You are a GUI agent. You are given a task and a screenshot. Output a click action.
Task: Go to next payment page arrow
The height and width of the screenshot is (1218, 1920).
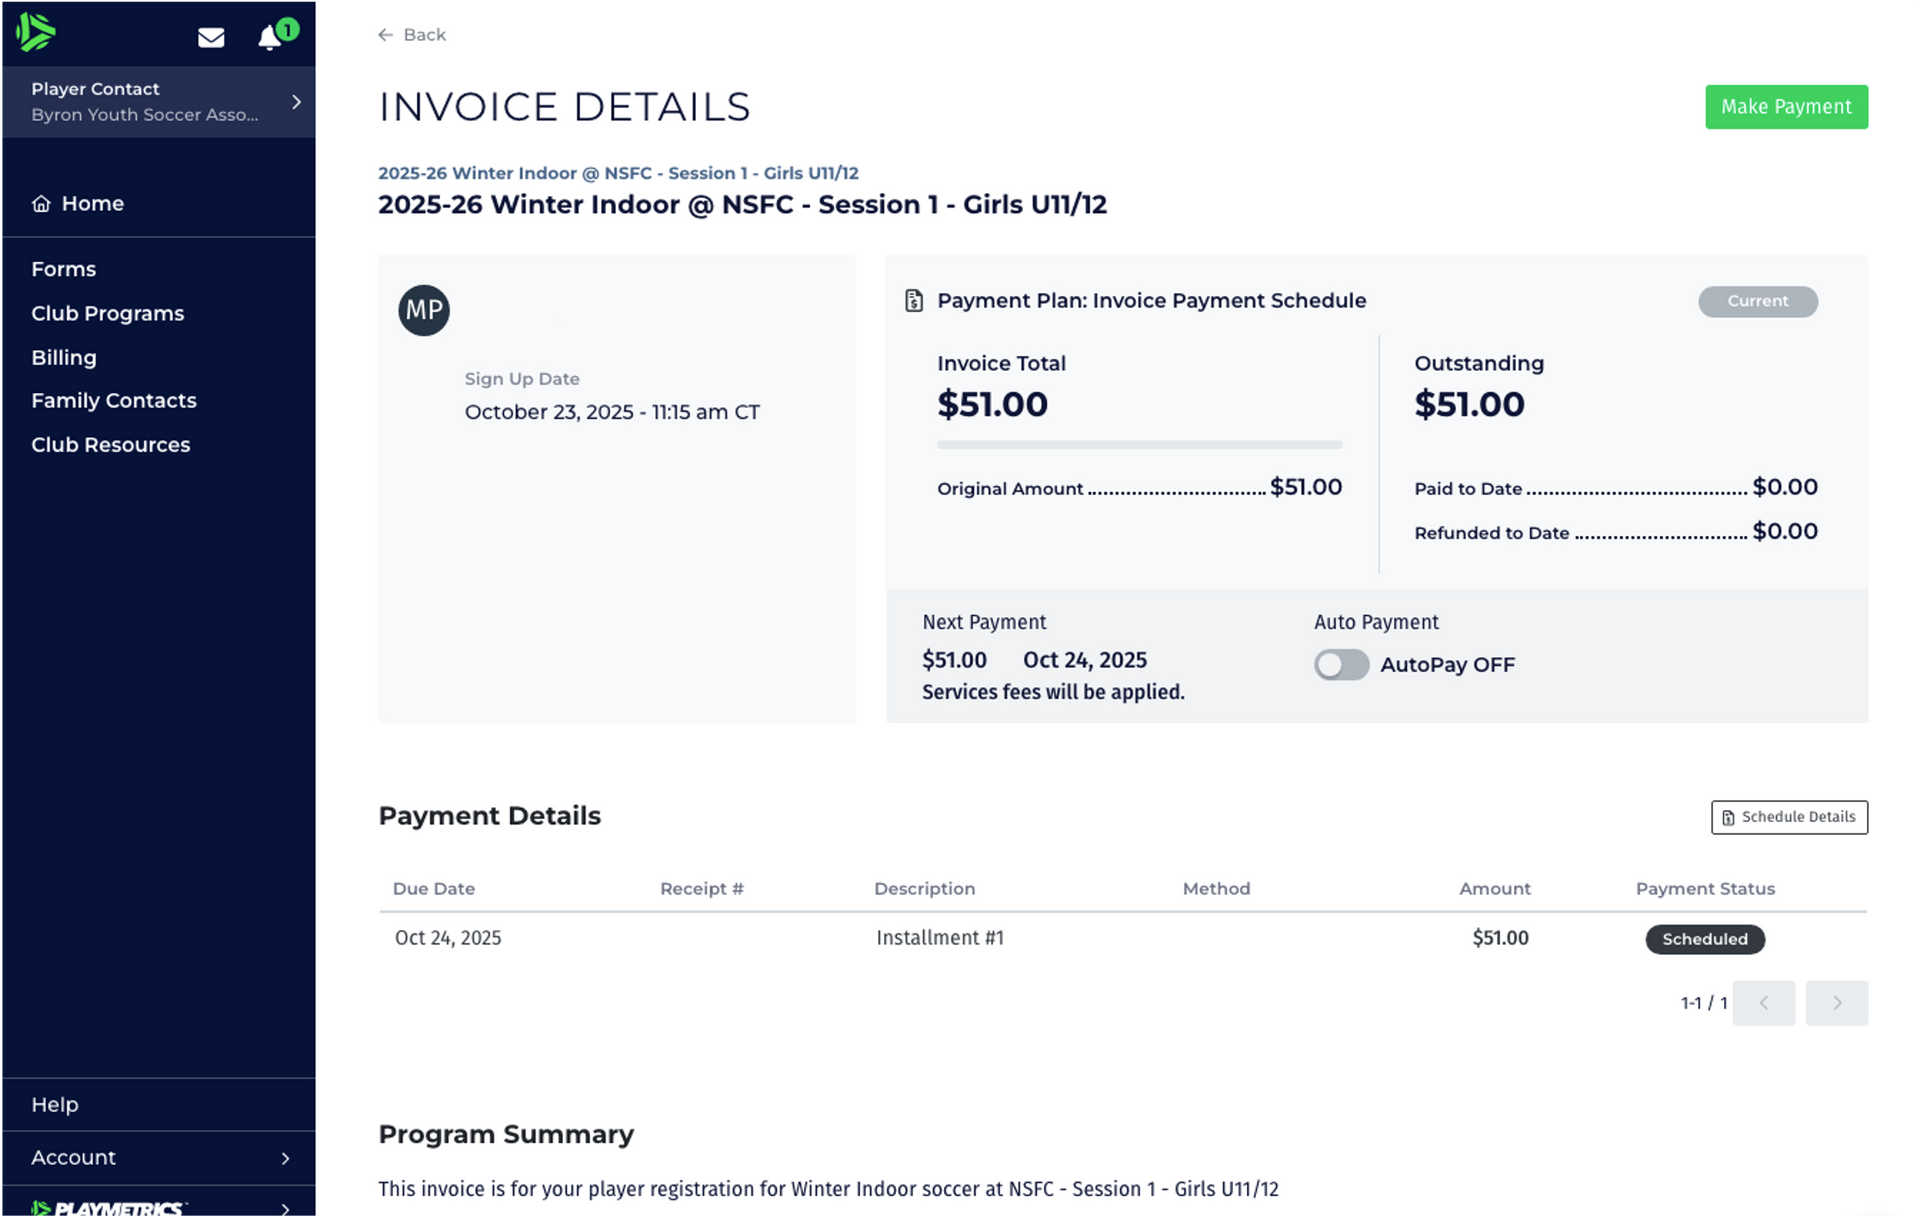pos(1836,1003)
